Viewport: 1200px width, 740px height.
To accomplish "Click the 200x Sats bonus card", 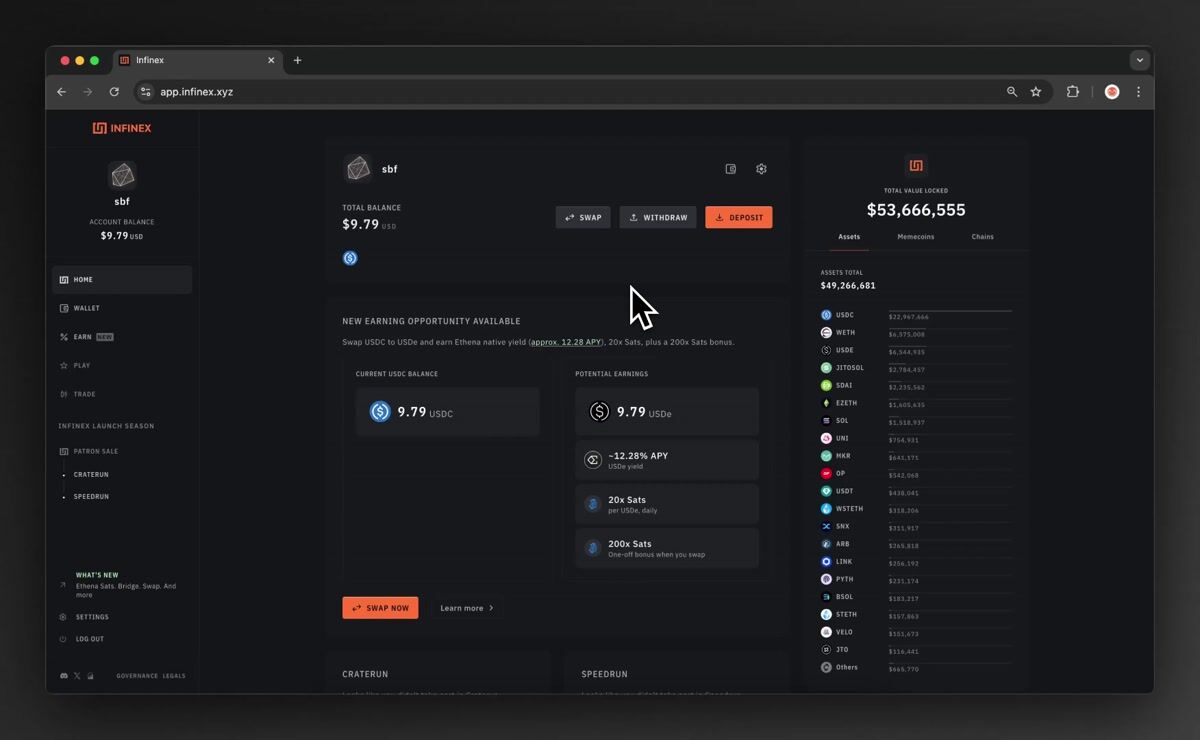I will 667,548.
